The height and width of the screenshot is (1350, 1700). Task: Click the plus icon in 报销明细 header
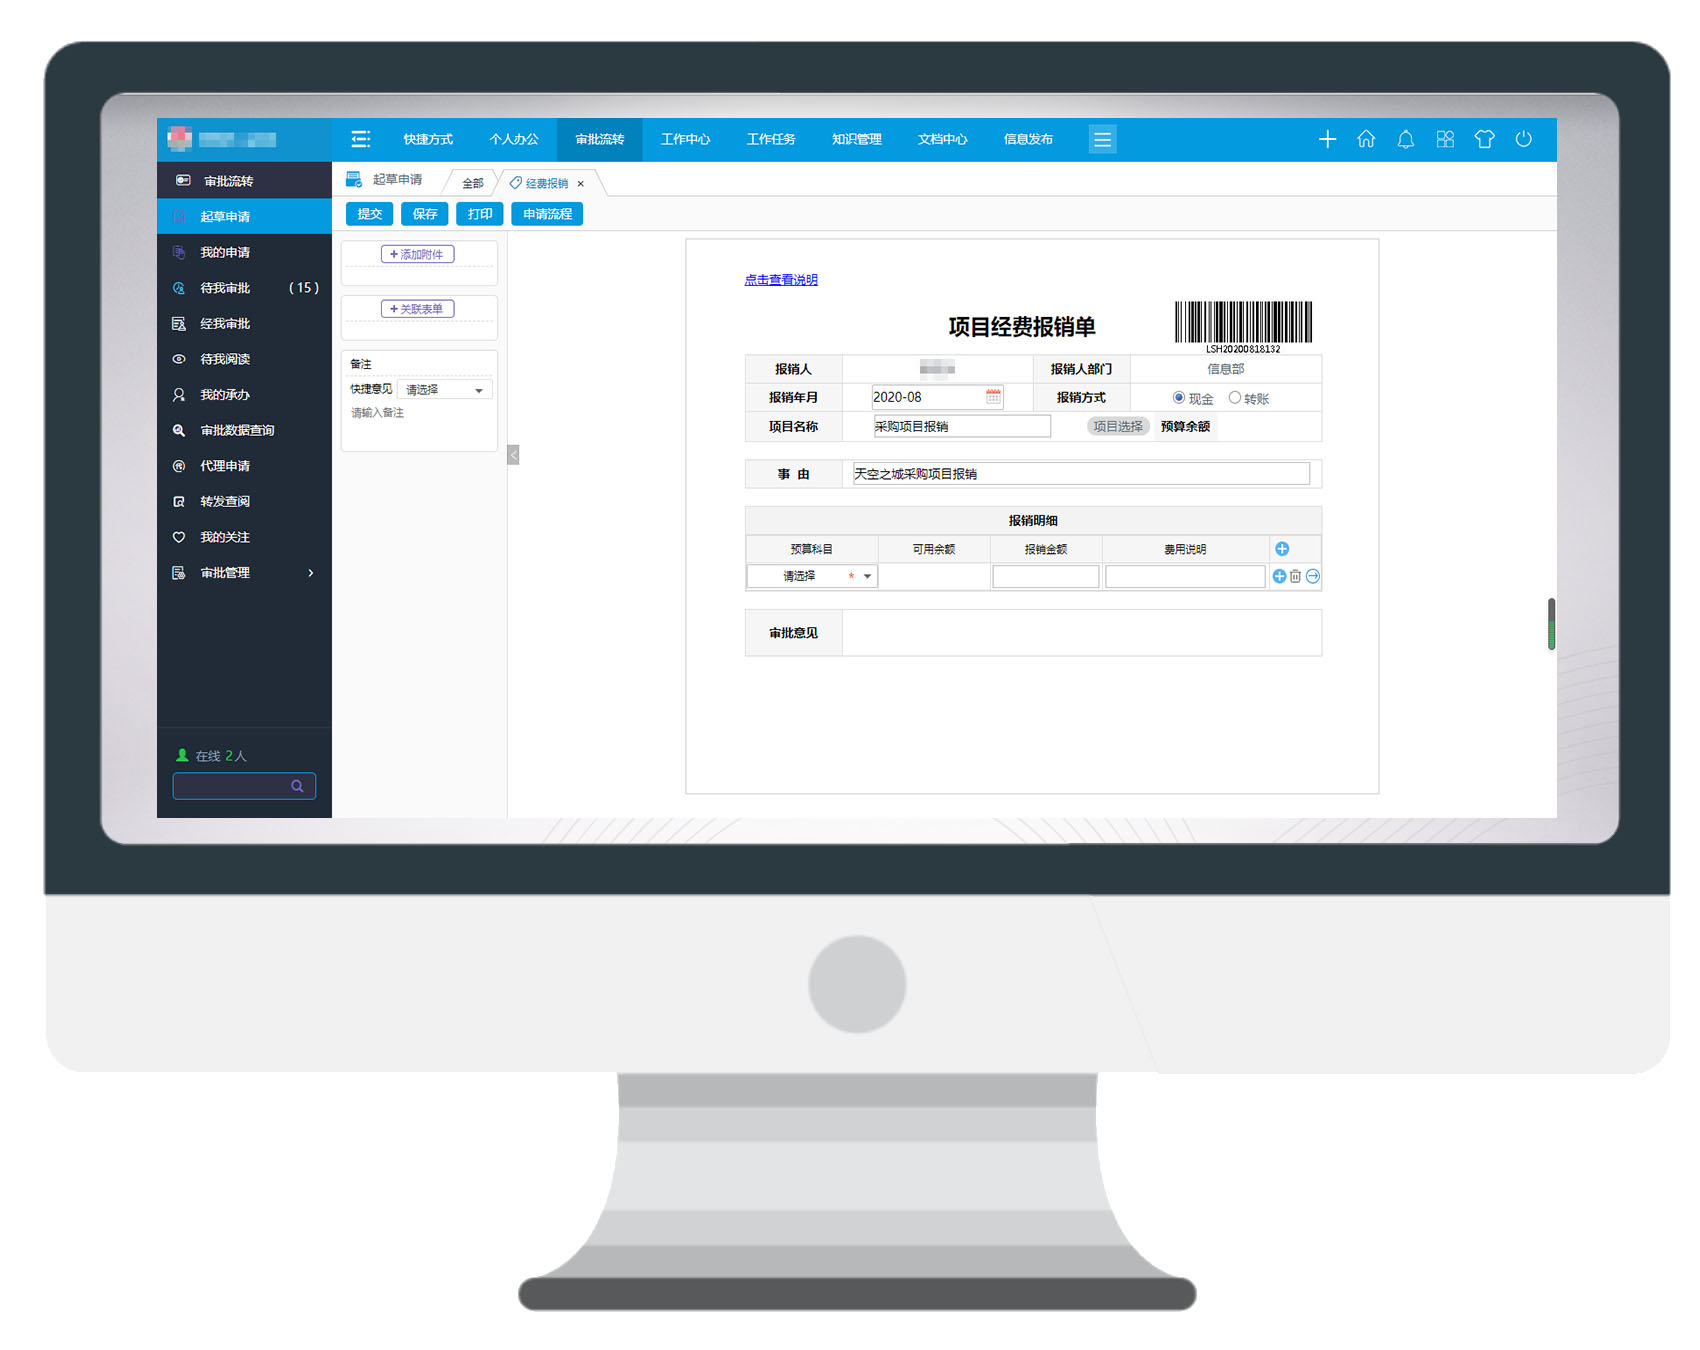point(1282,549)
